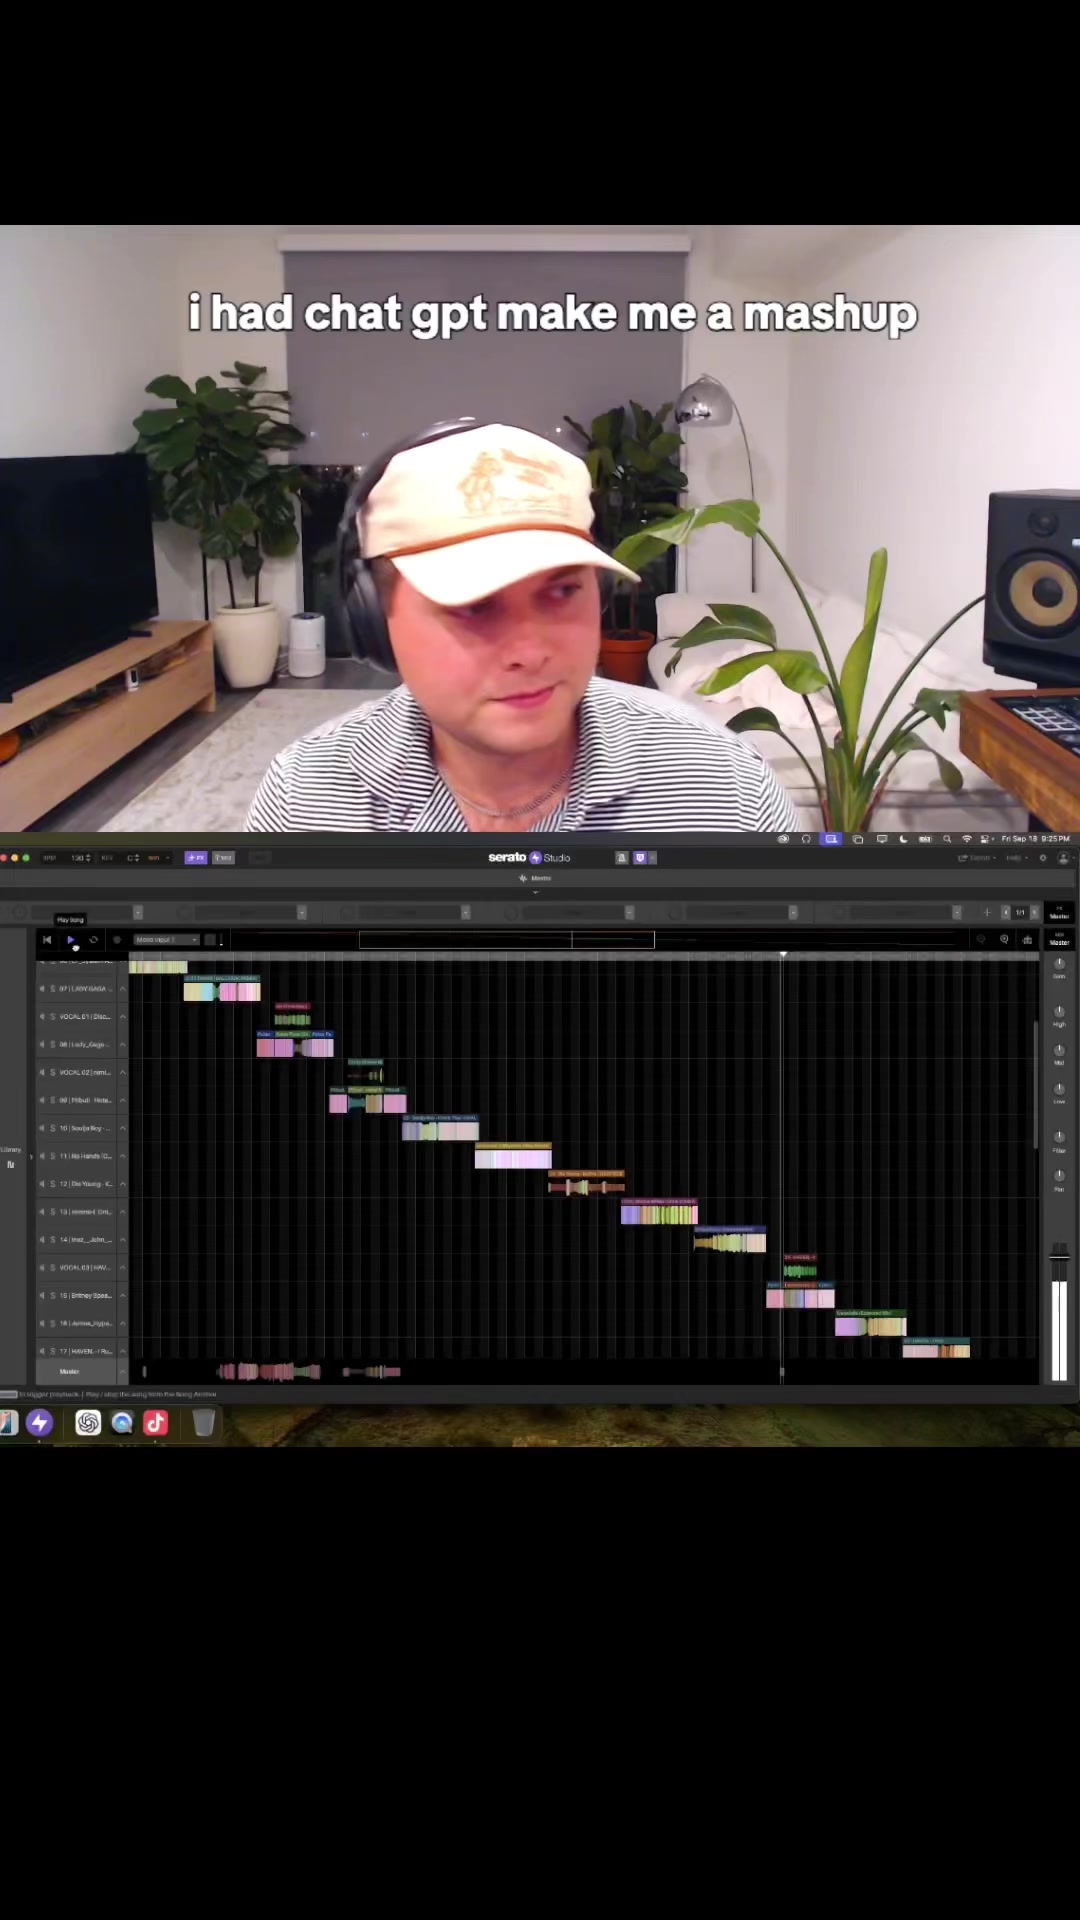The width and height of the screenshot is (1080, 1920).
Task: Open the user account icon
Action: 1063,858
